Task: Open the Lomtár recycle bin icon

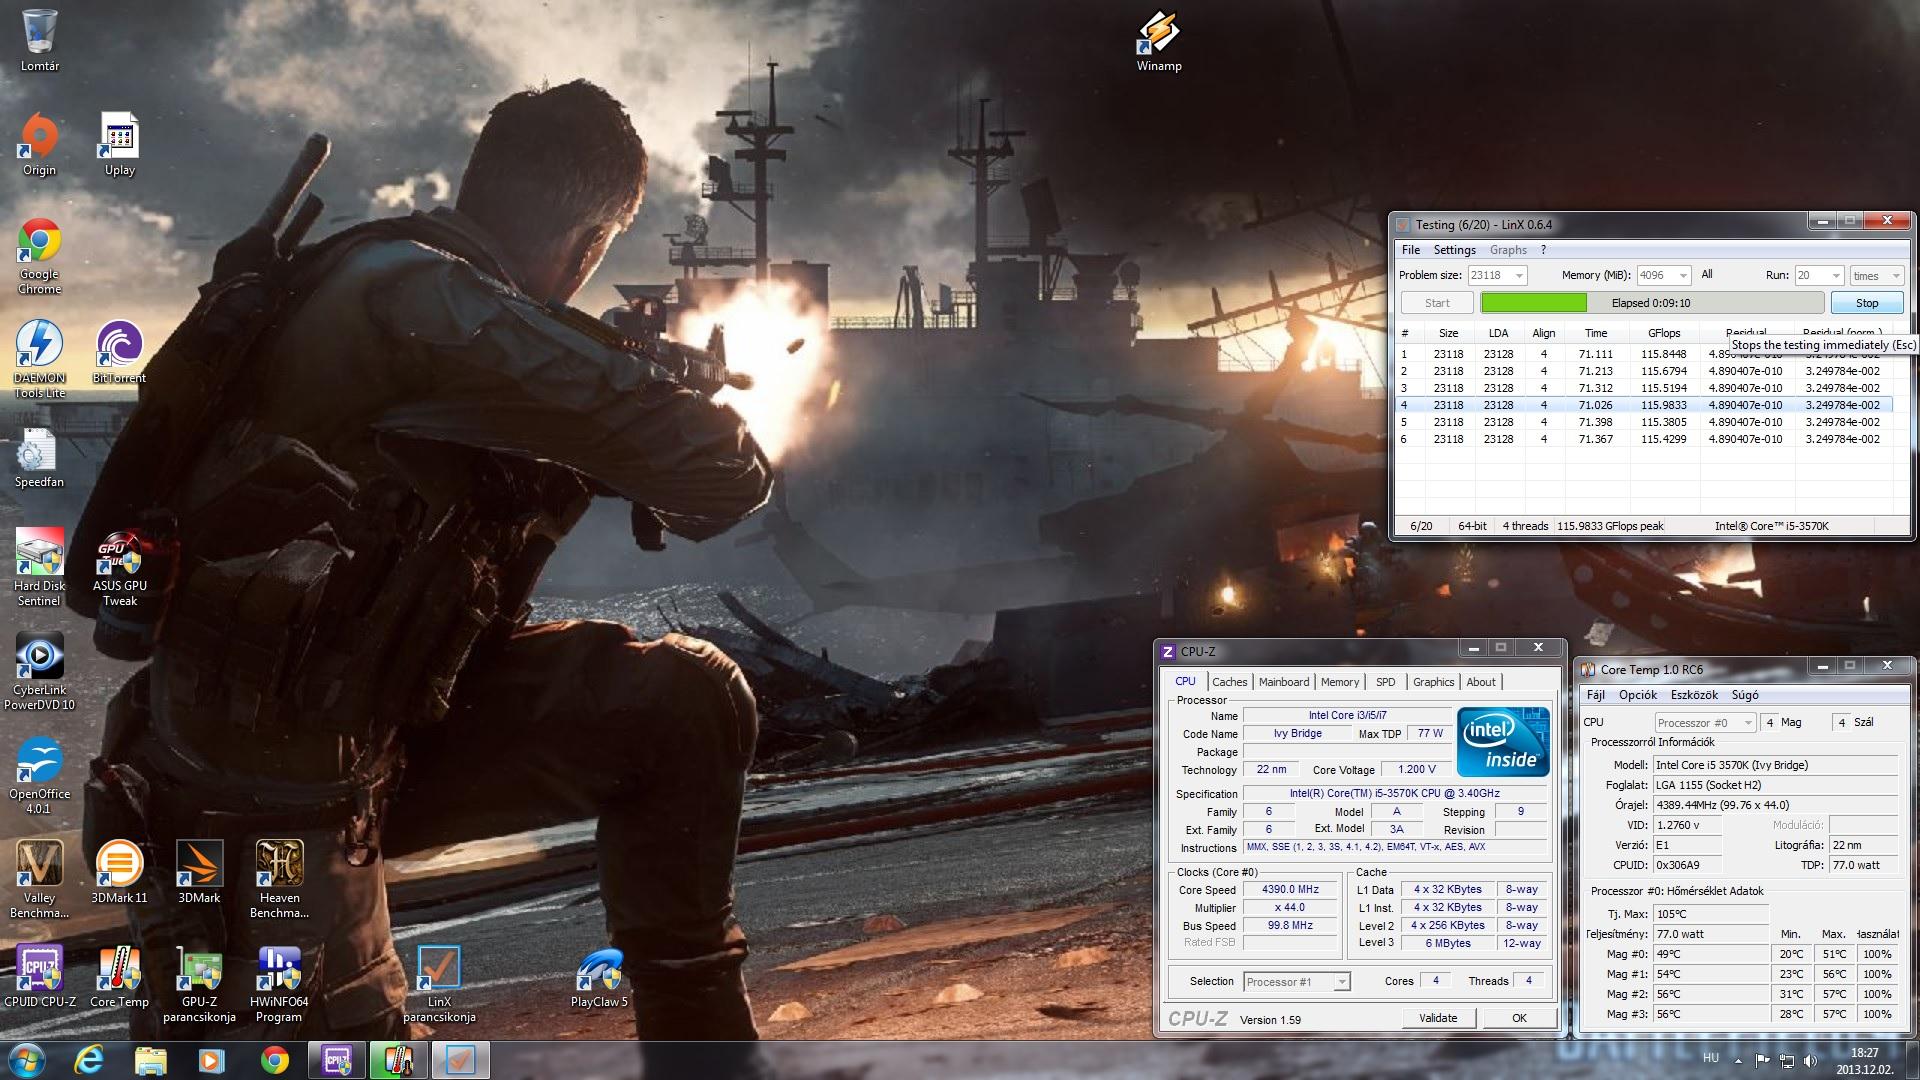Action: coord(40,41)
